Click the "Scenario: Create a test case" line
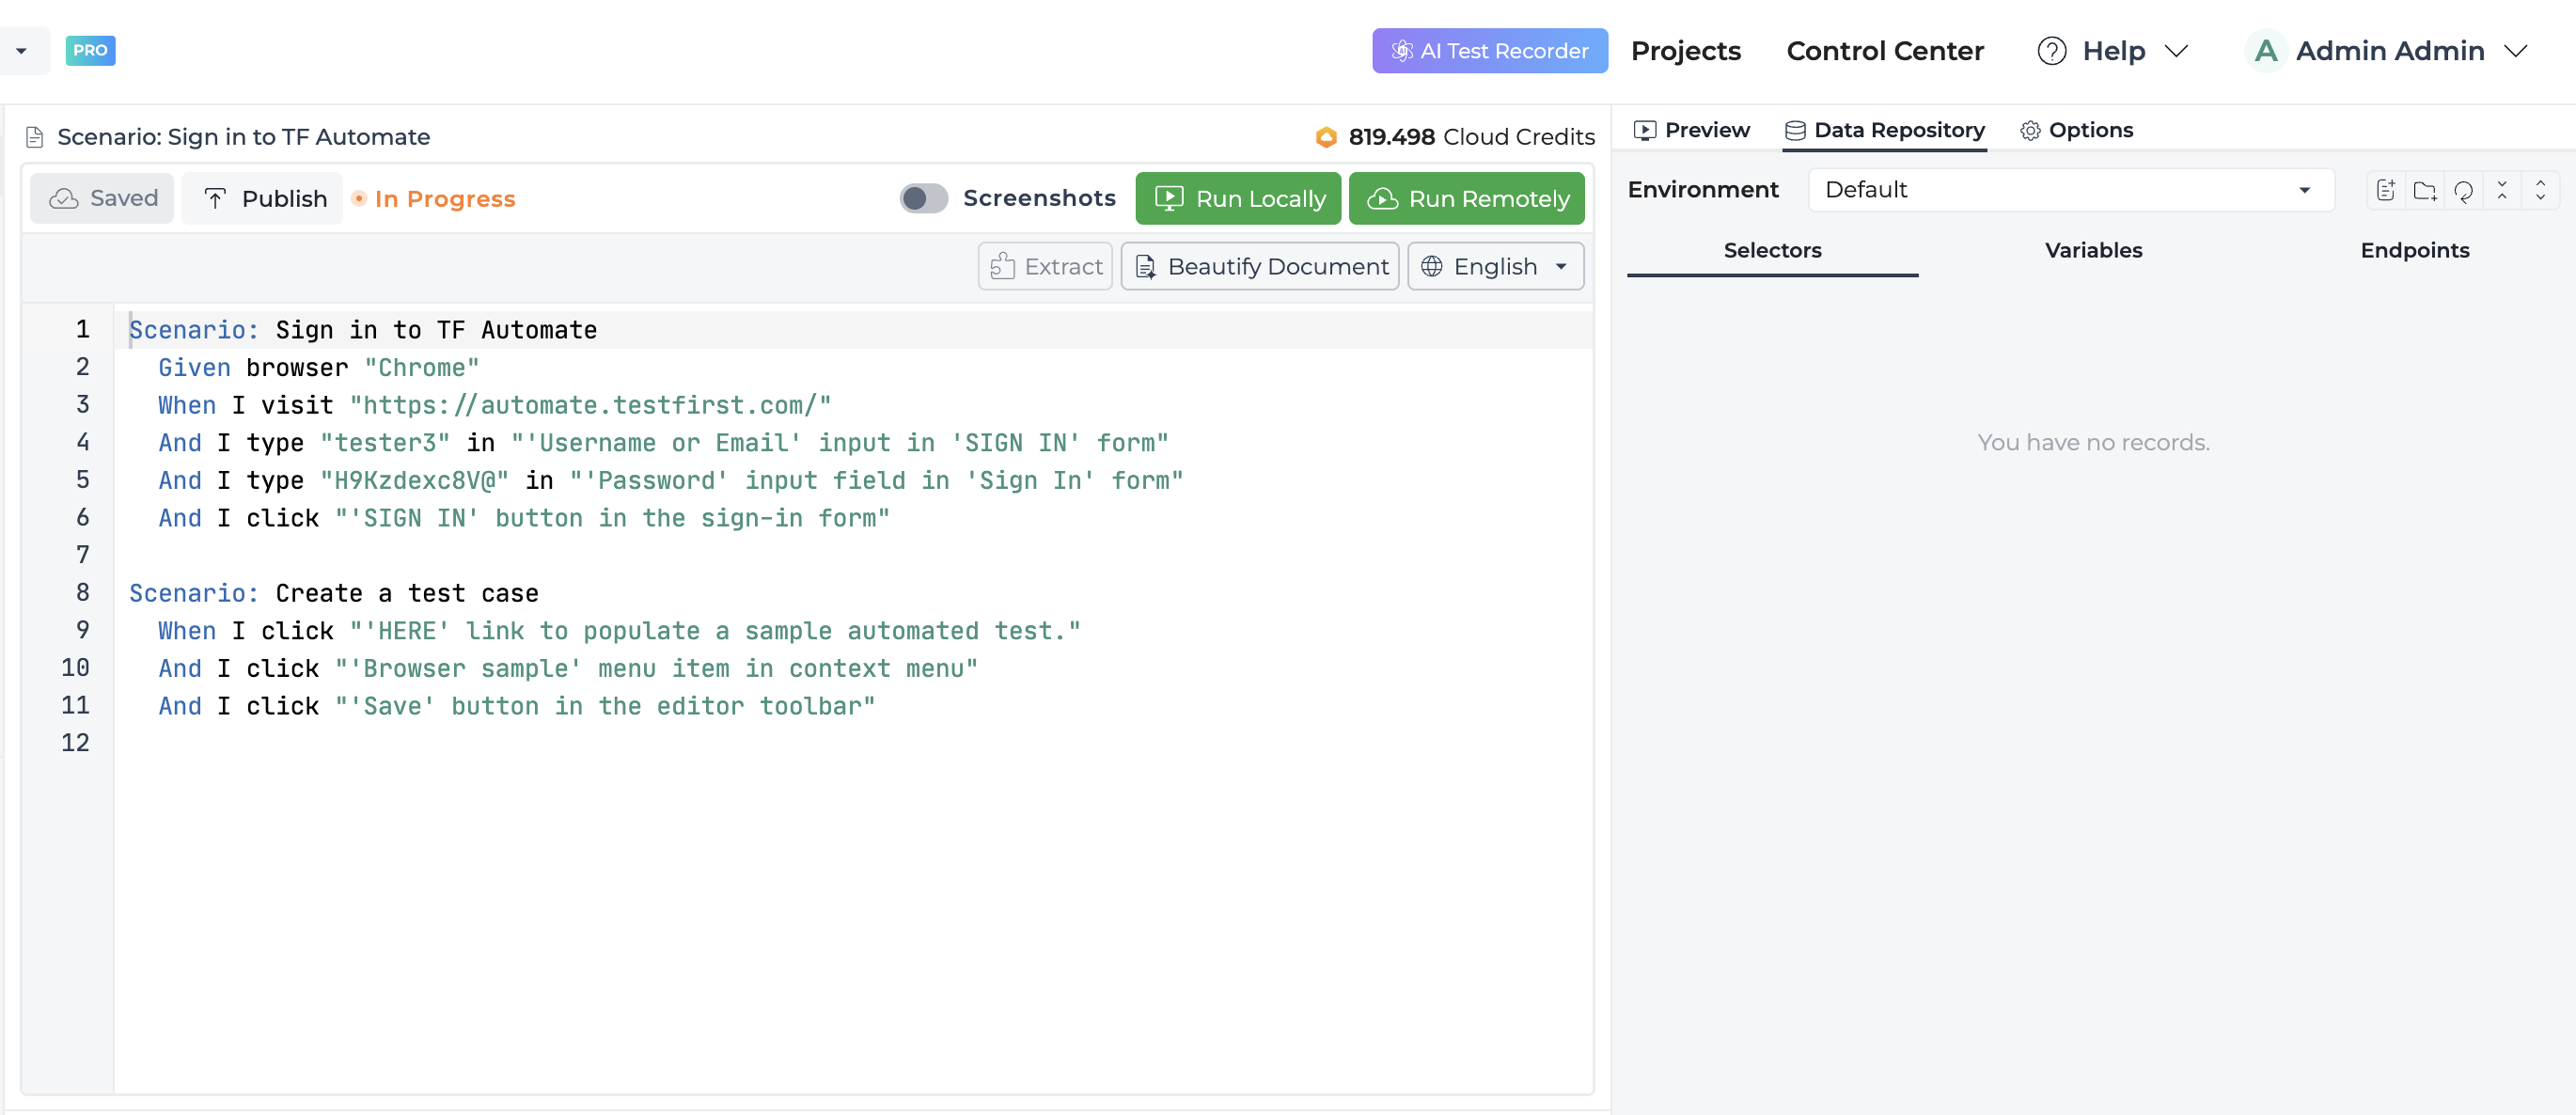The image size is (2576, 1115). [334, 593]
